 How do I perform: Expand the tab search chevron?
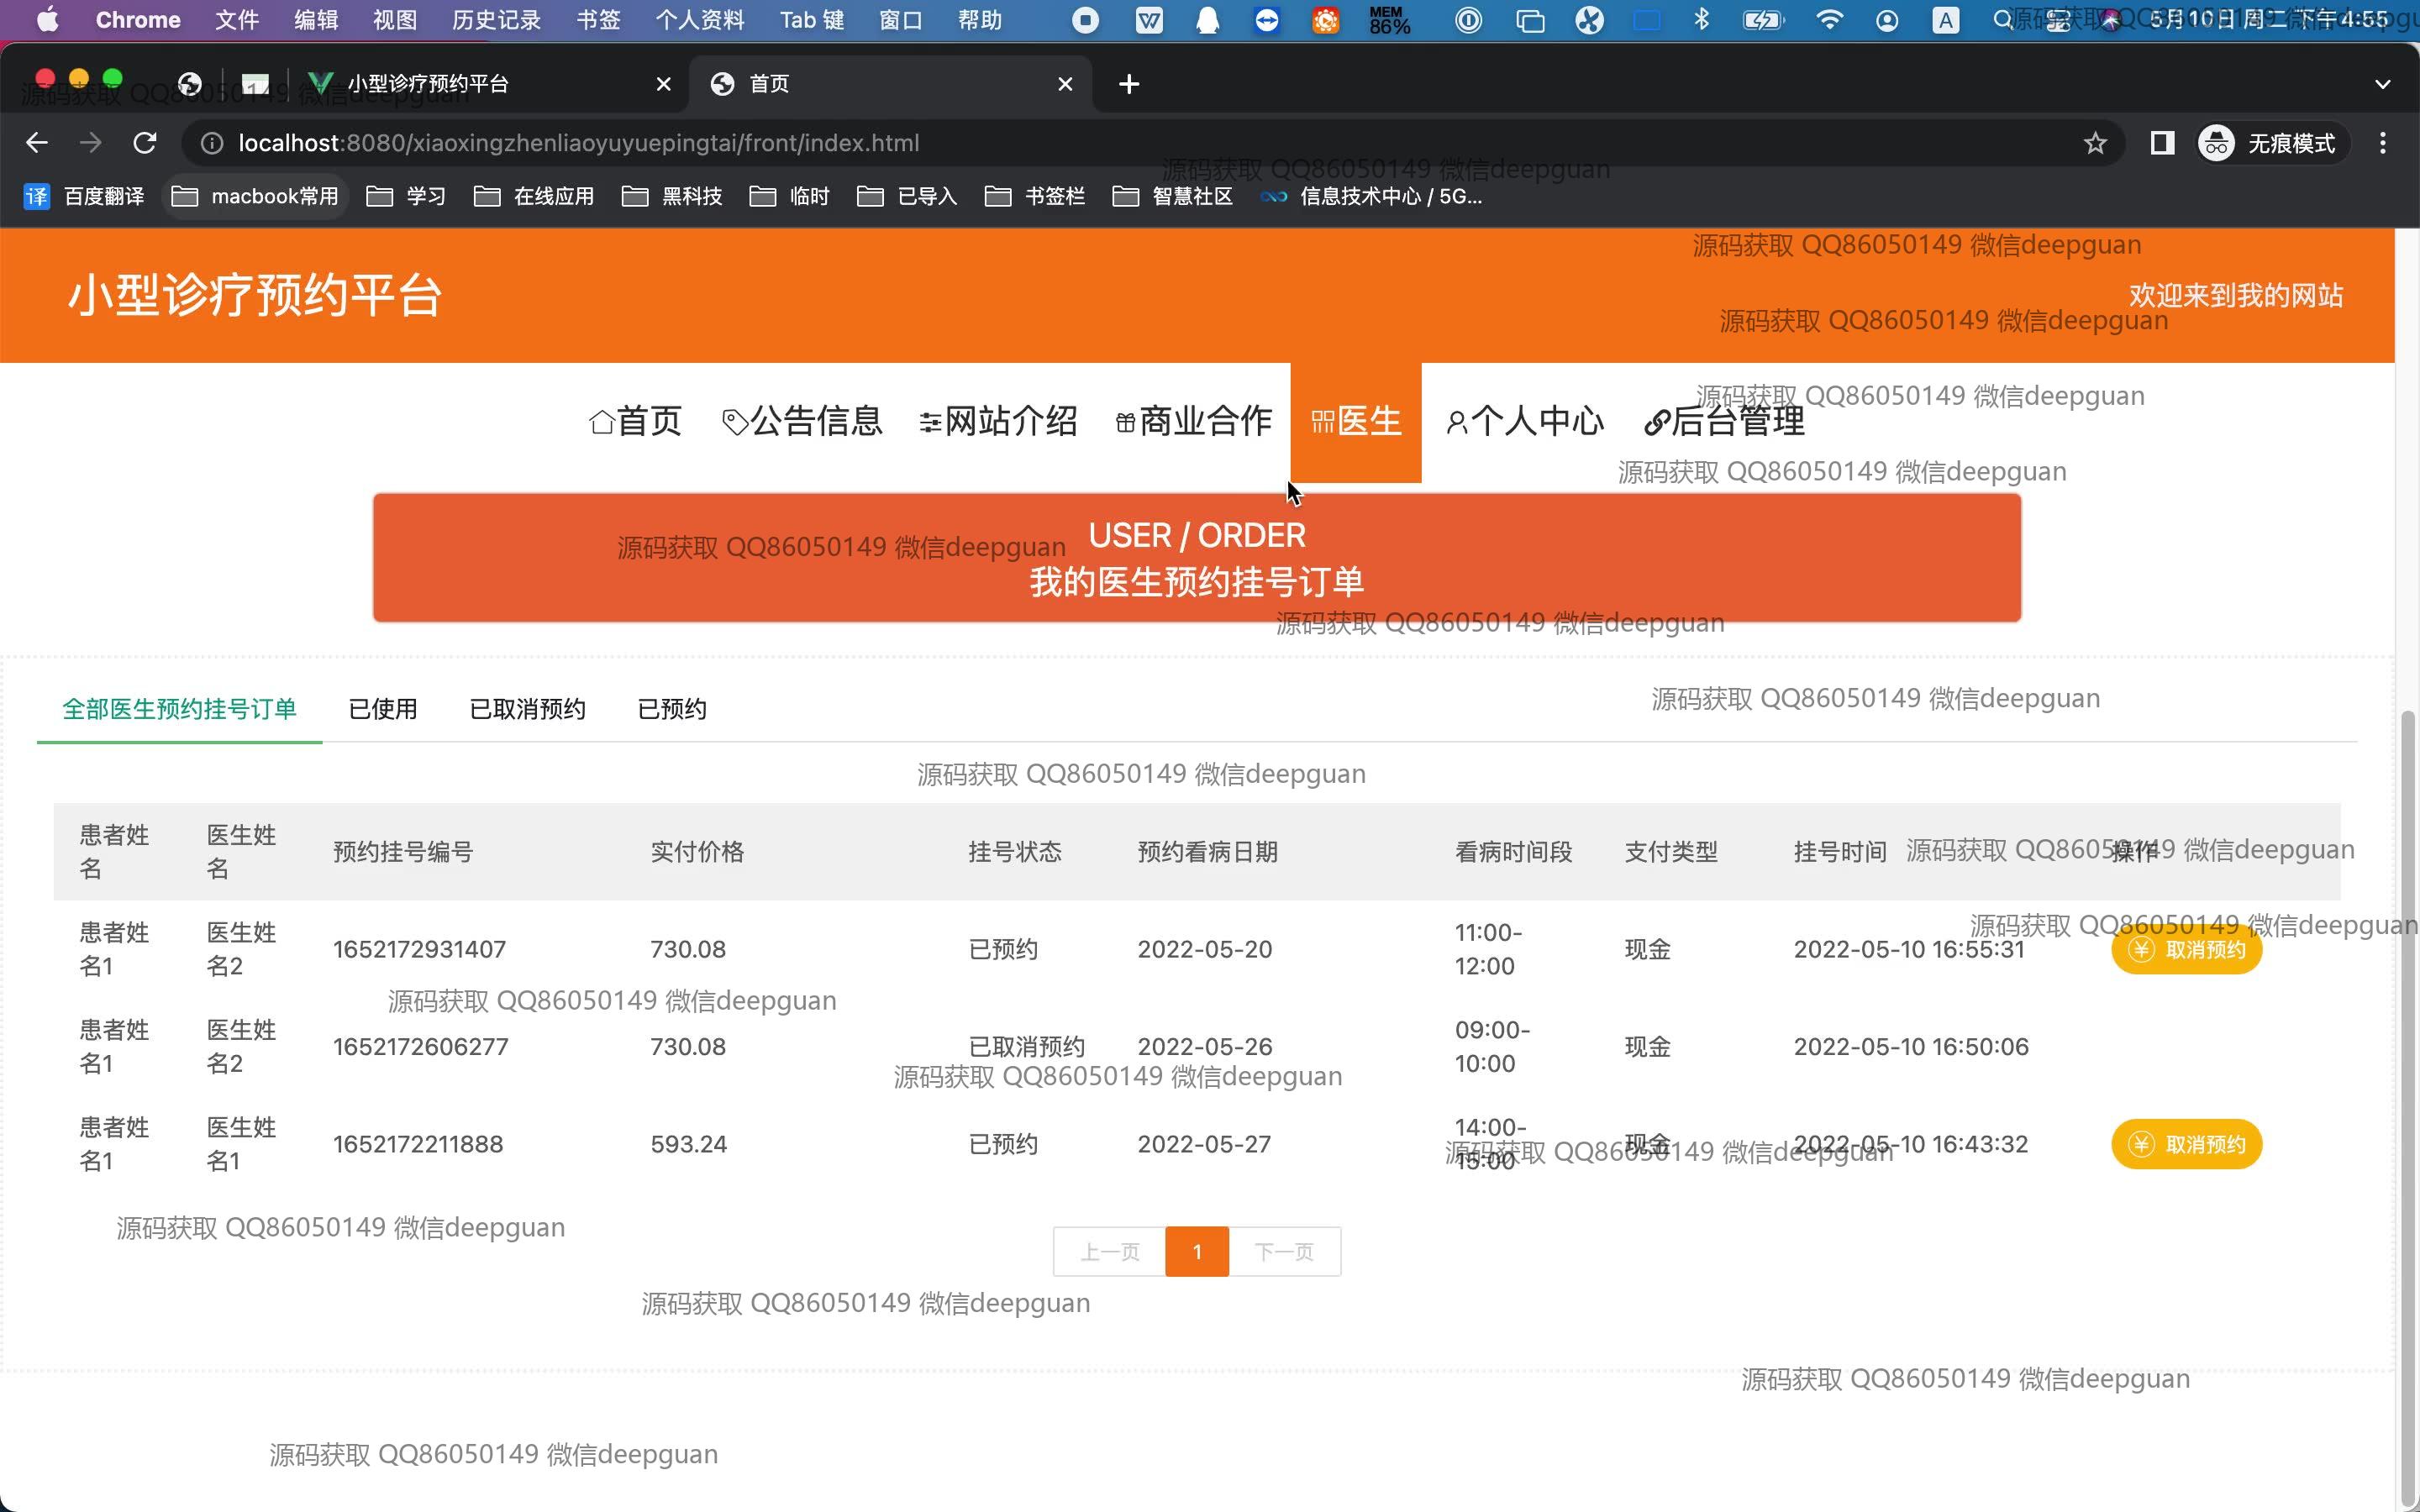pyautogui.click(x=2383, y=84)
